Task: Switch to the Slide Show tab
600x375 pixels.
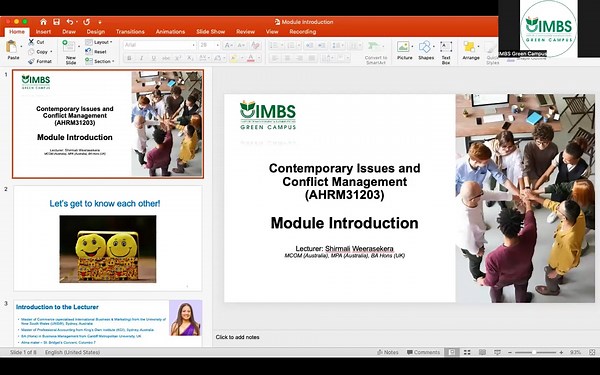Action: (x=210, y=32)
